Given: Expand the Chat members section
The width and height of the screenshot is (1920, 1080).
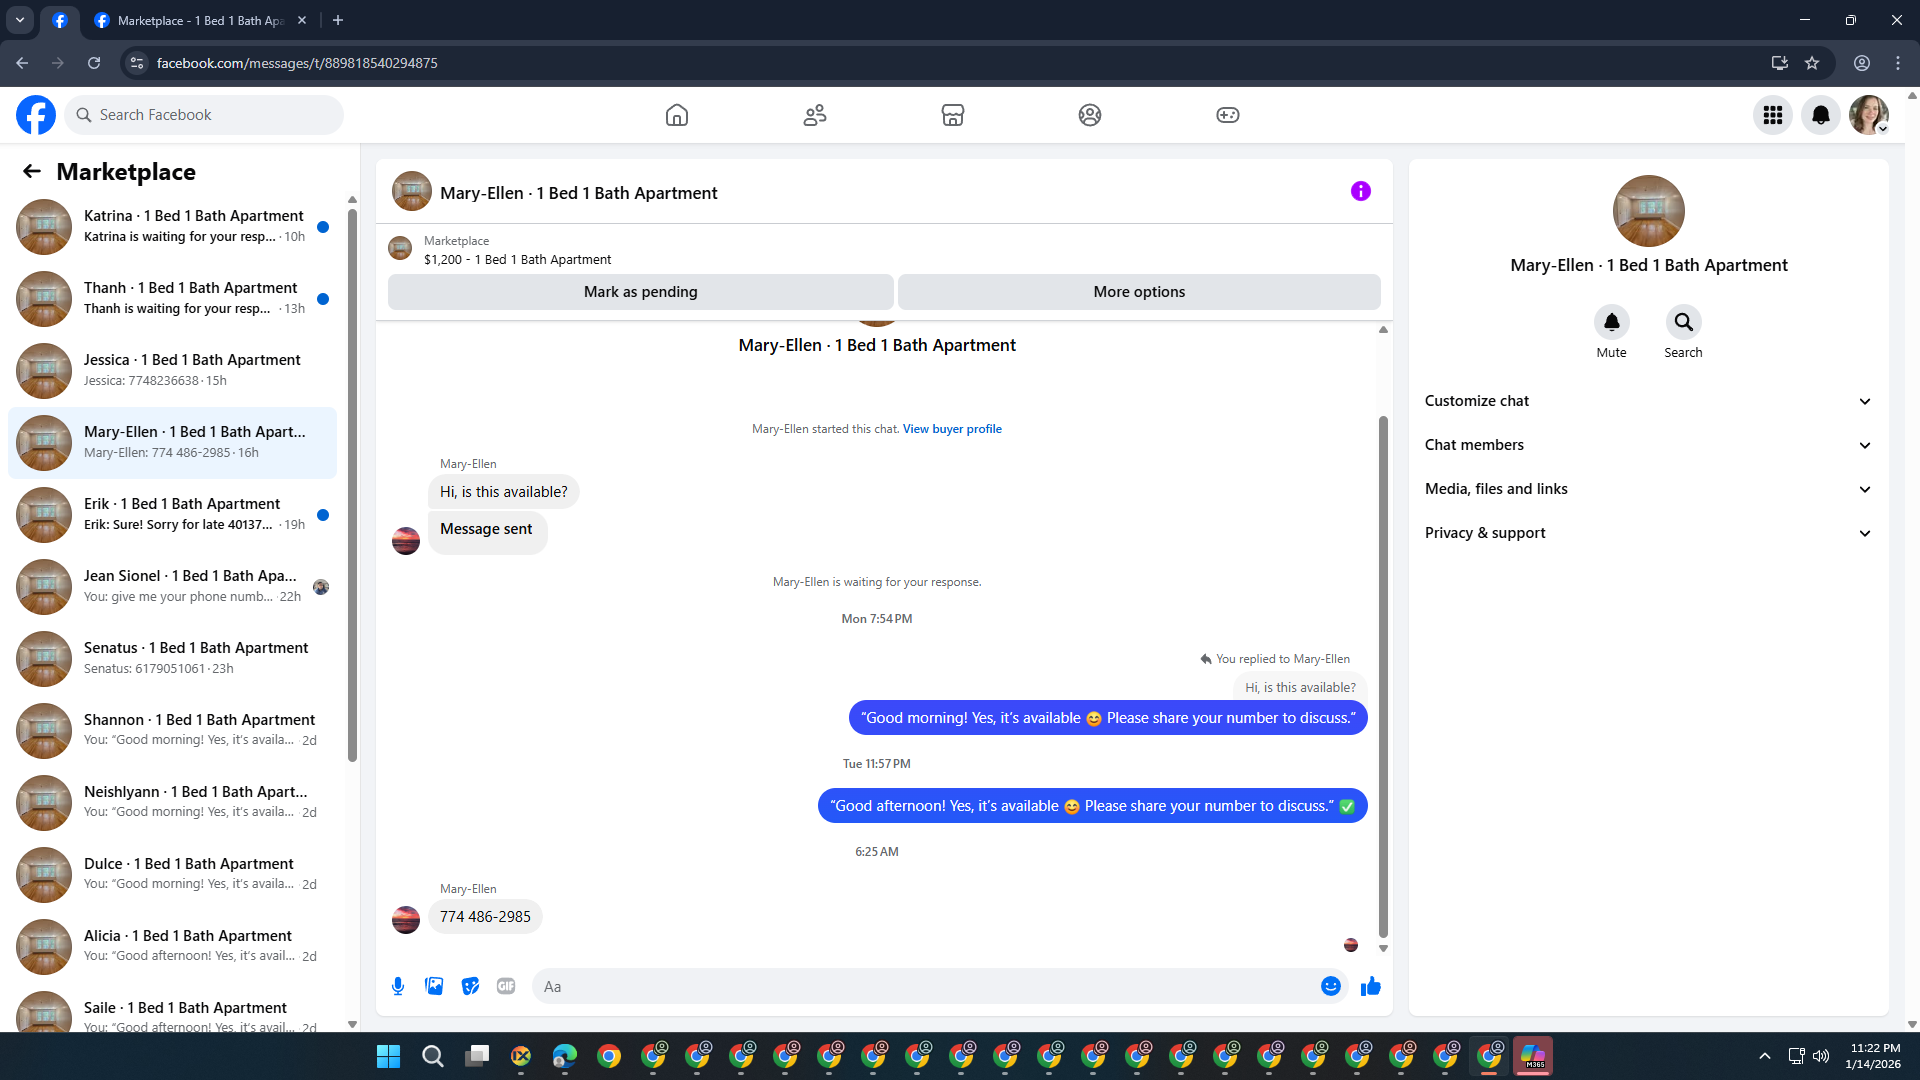Looking at the screenshot, I should pos(1648,445).
